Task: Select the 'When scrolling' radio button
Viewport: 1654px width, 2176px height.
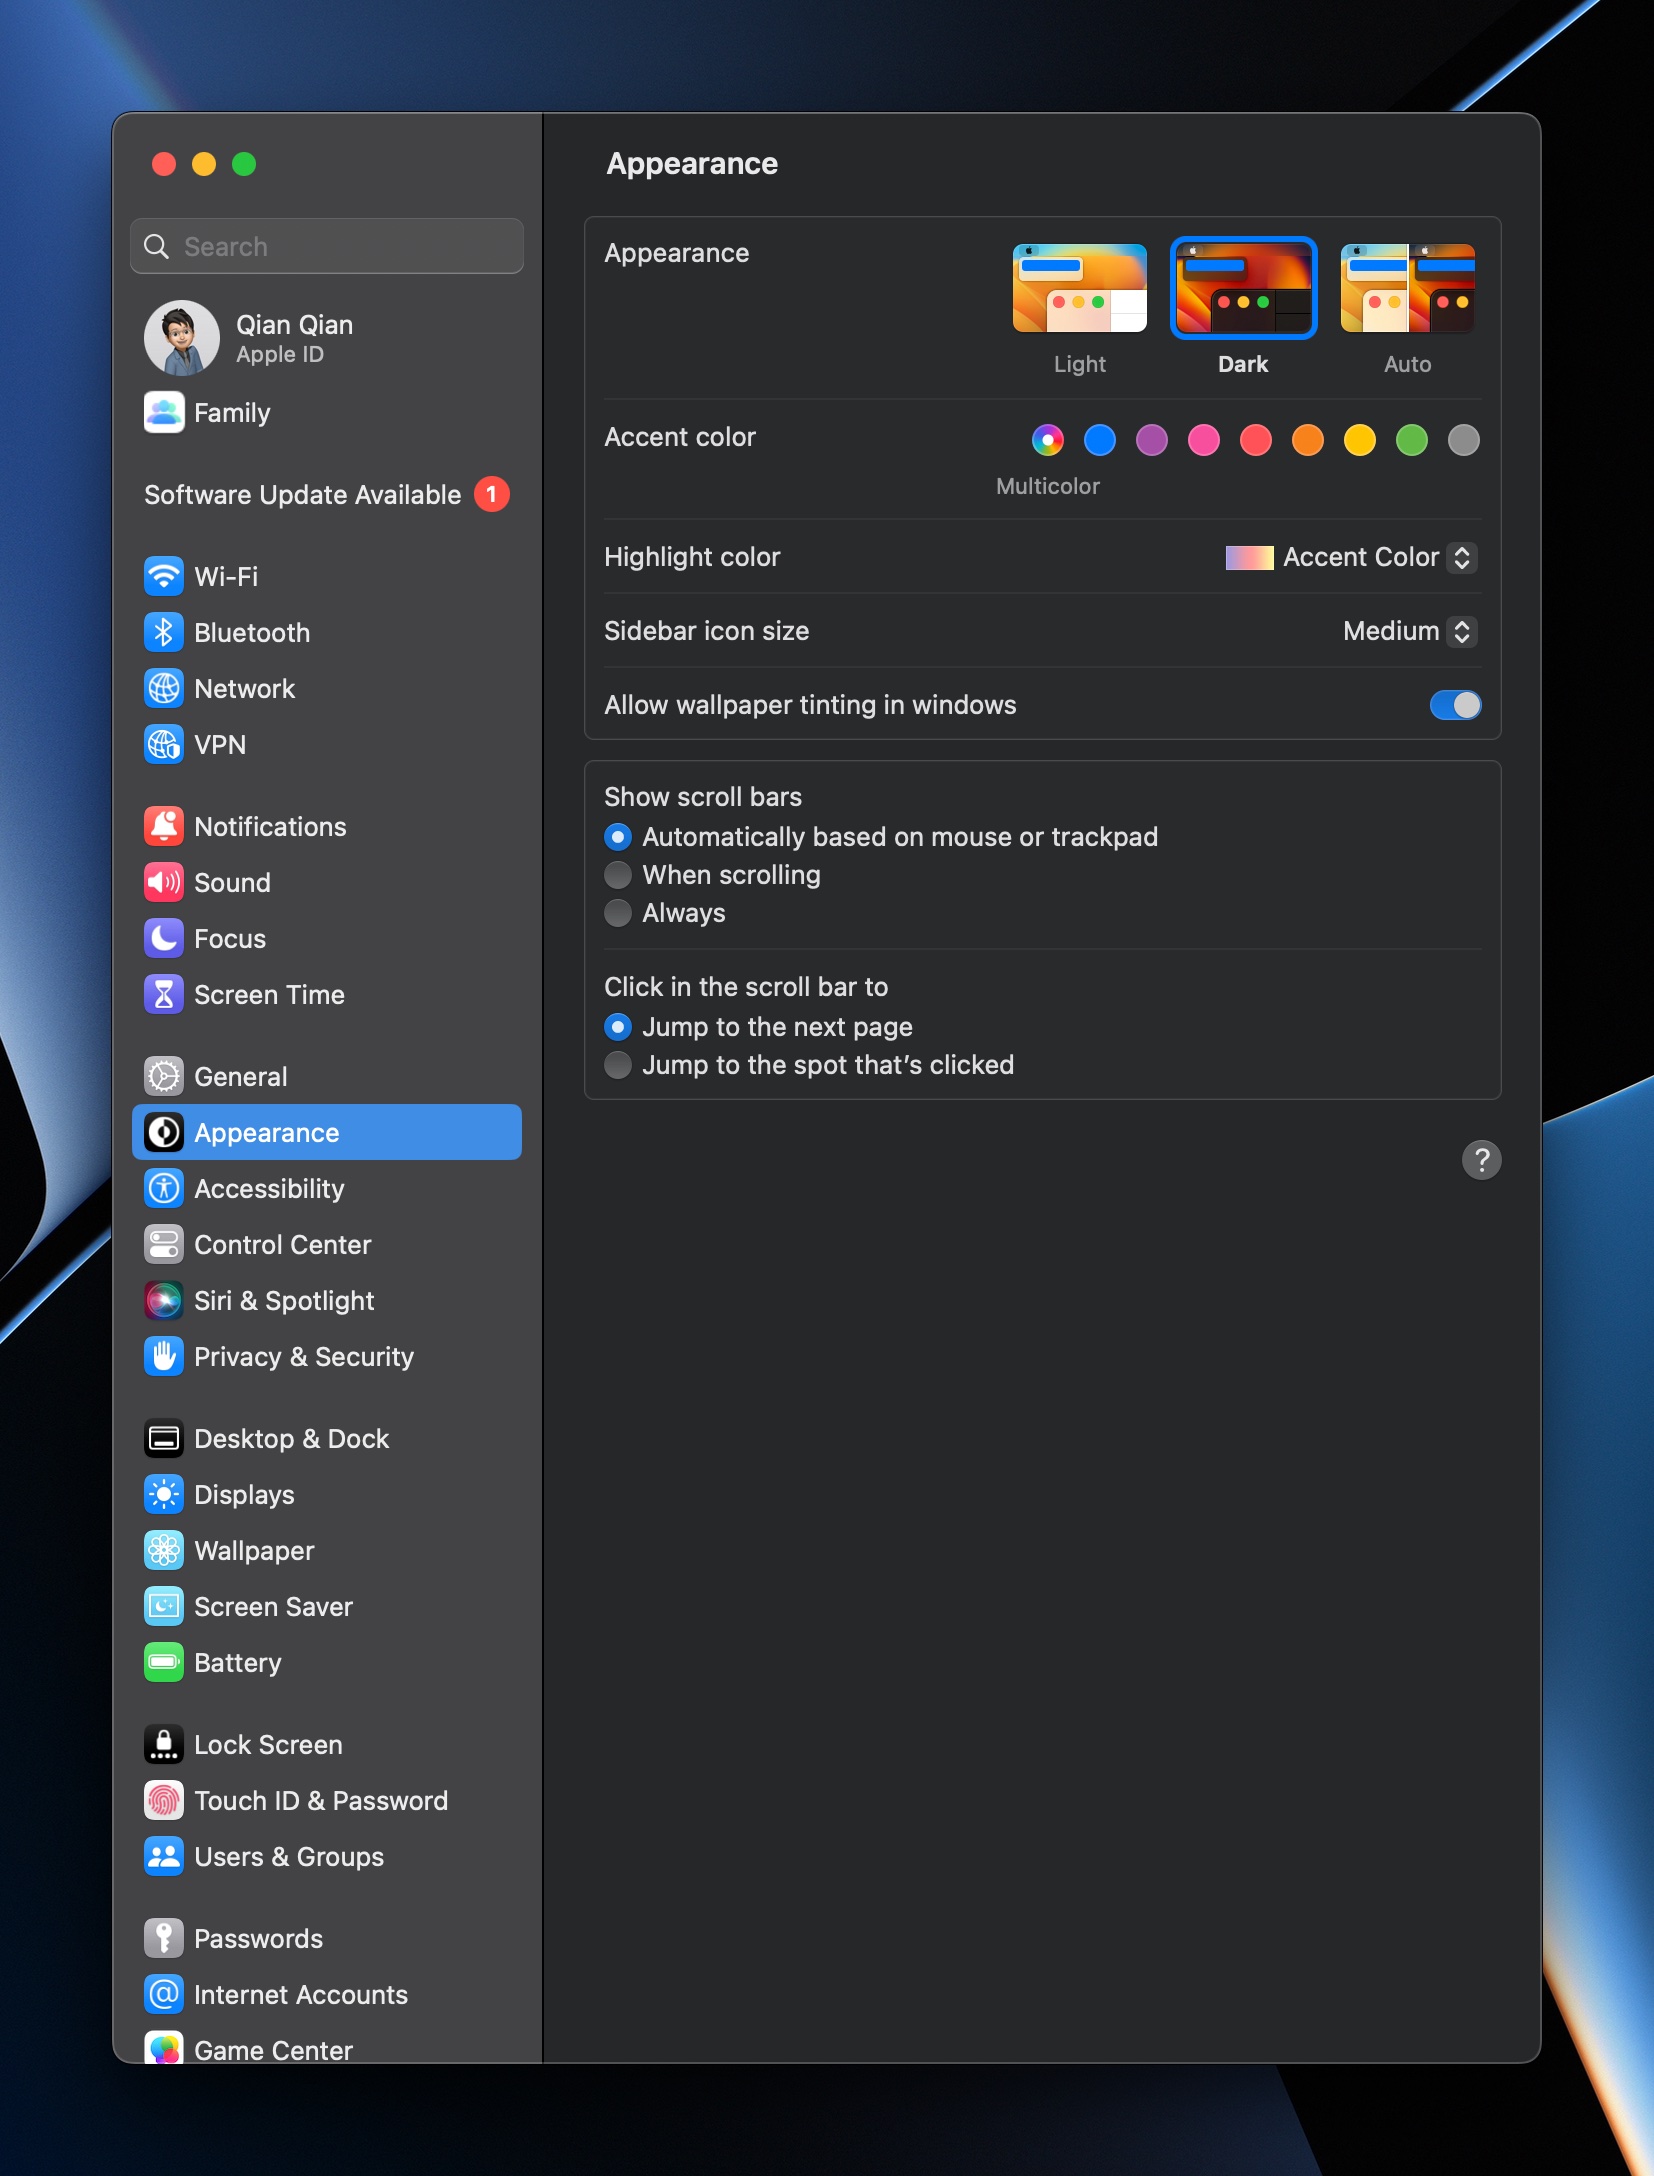Action: [x=618, y=875]
